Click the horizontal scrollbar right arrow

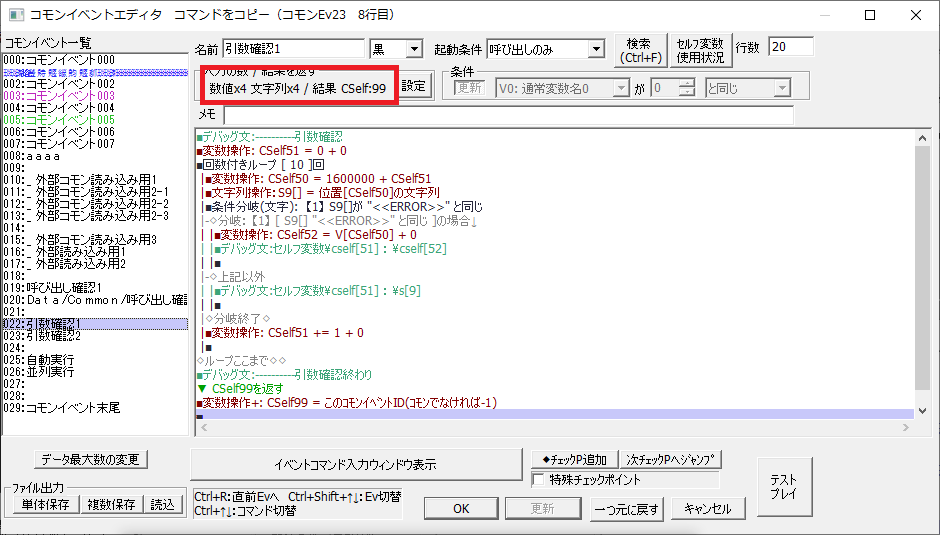(x=905, y=428)
